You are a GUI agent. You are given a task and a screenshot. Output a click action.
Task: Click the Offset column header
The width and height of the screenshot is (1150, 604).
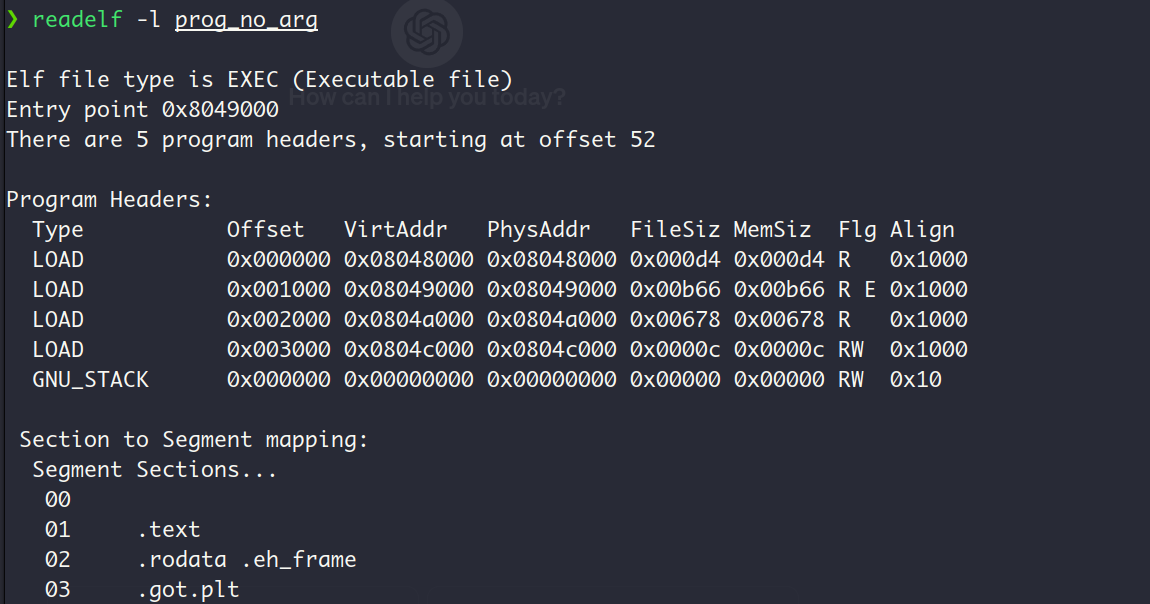(x=265, y=229)
